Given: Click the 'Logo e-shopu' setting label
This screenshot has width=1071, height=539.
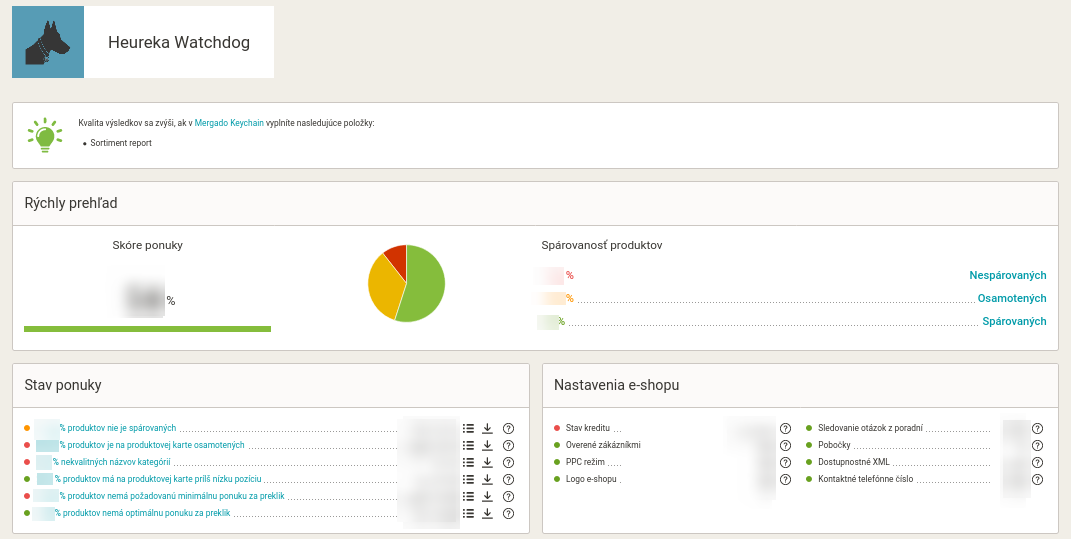Looking at the screenshot, I should [x=592, y=480].
